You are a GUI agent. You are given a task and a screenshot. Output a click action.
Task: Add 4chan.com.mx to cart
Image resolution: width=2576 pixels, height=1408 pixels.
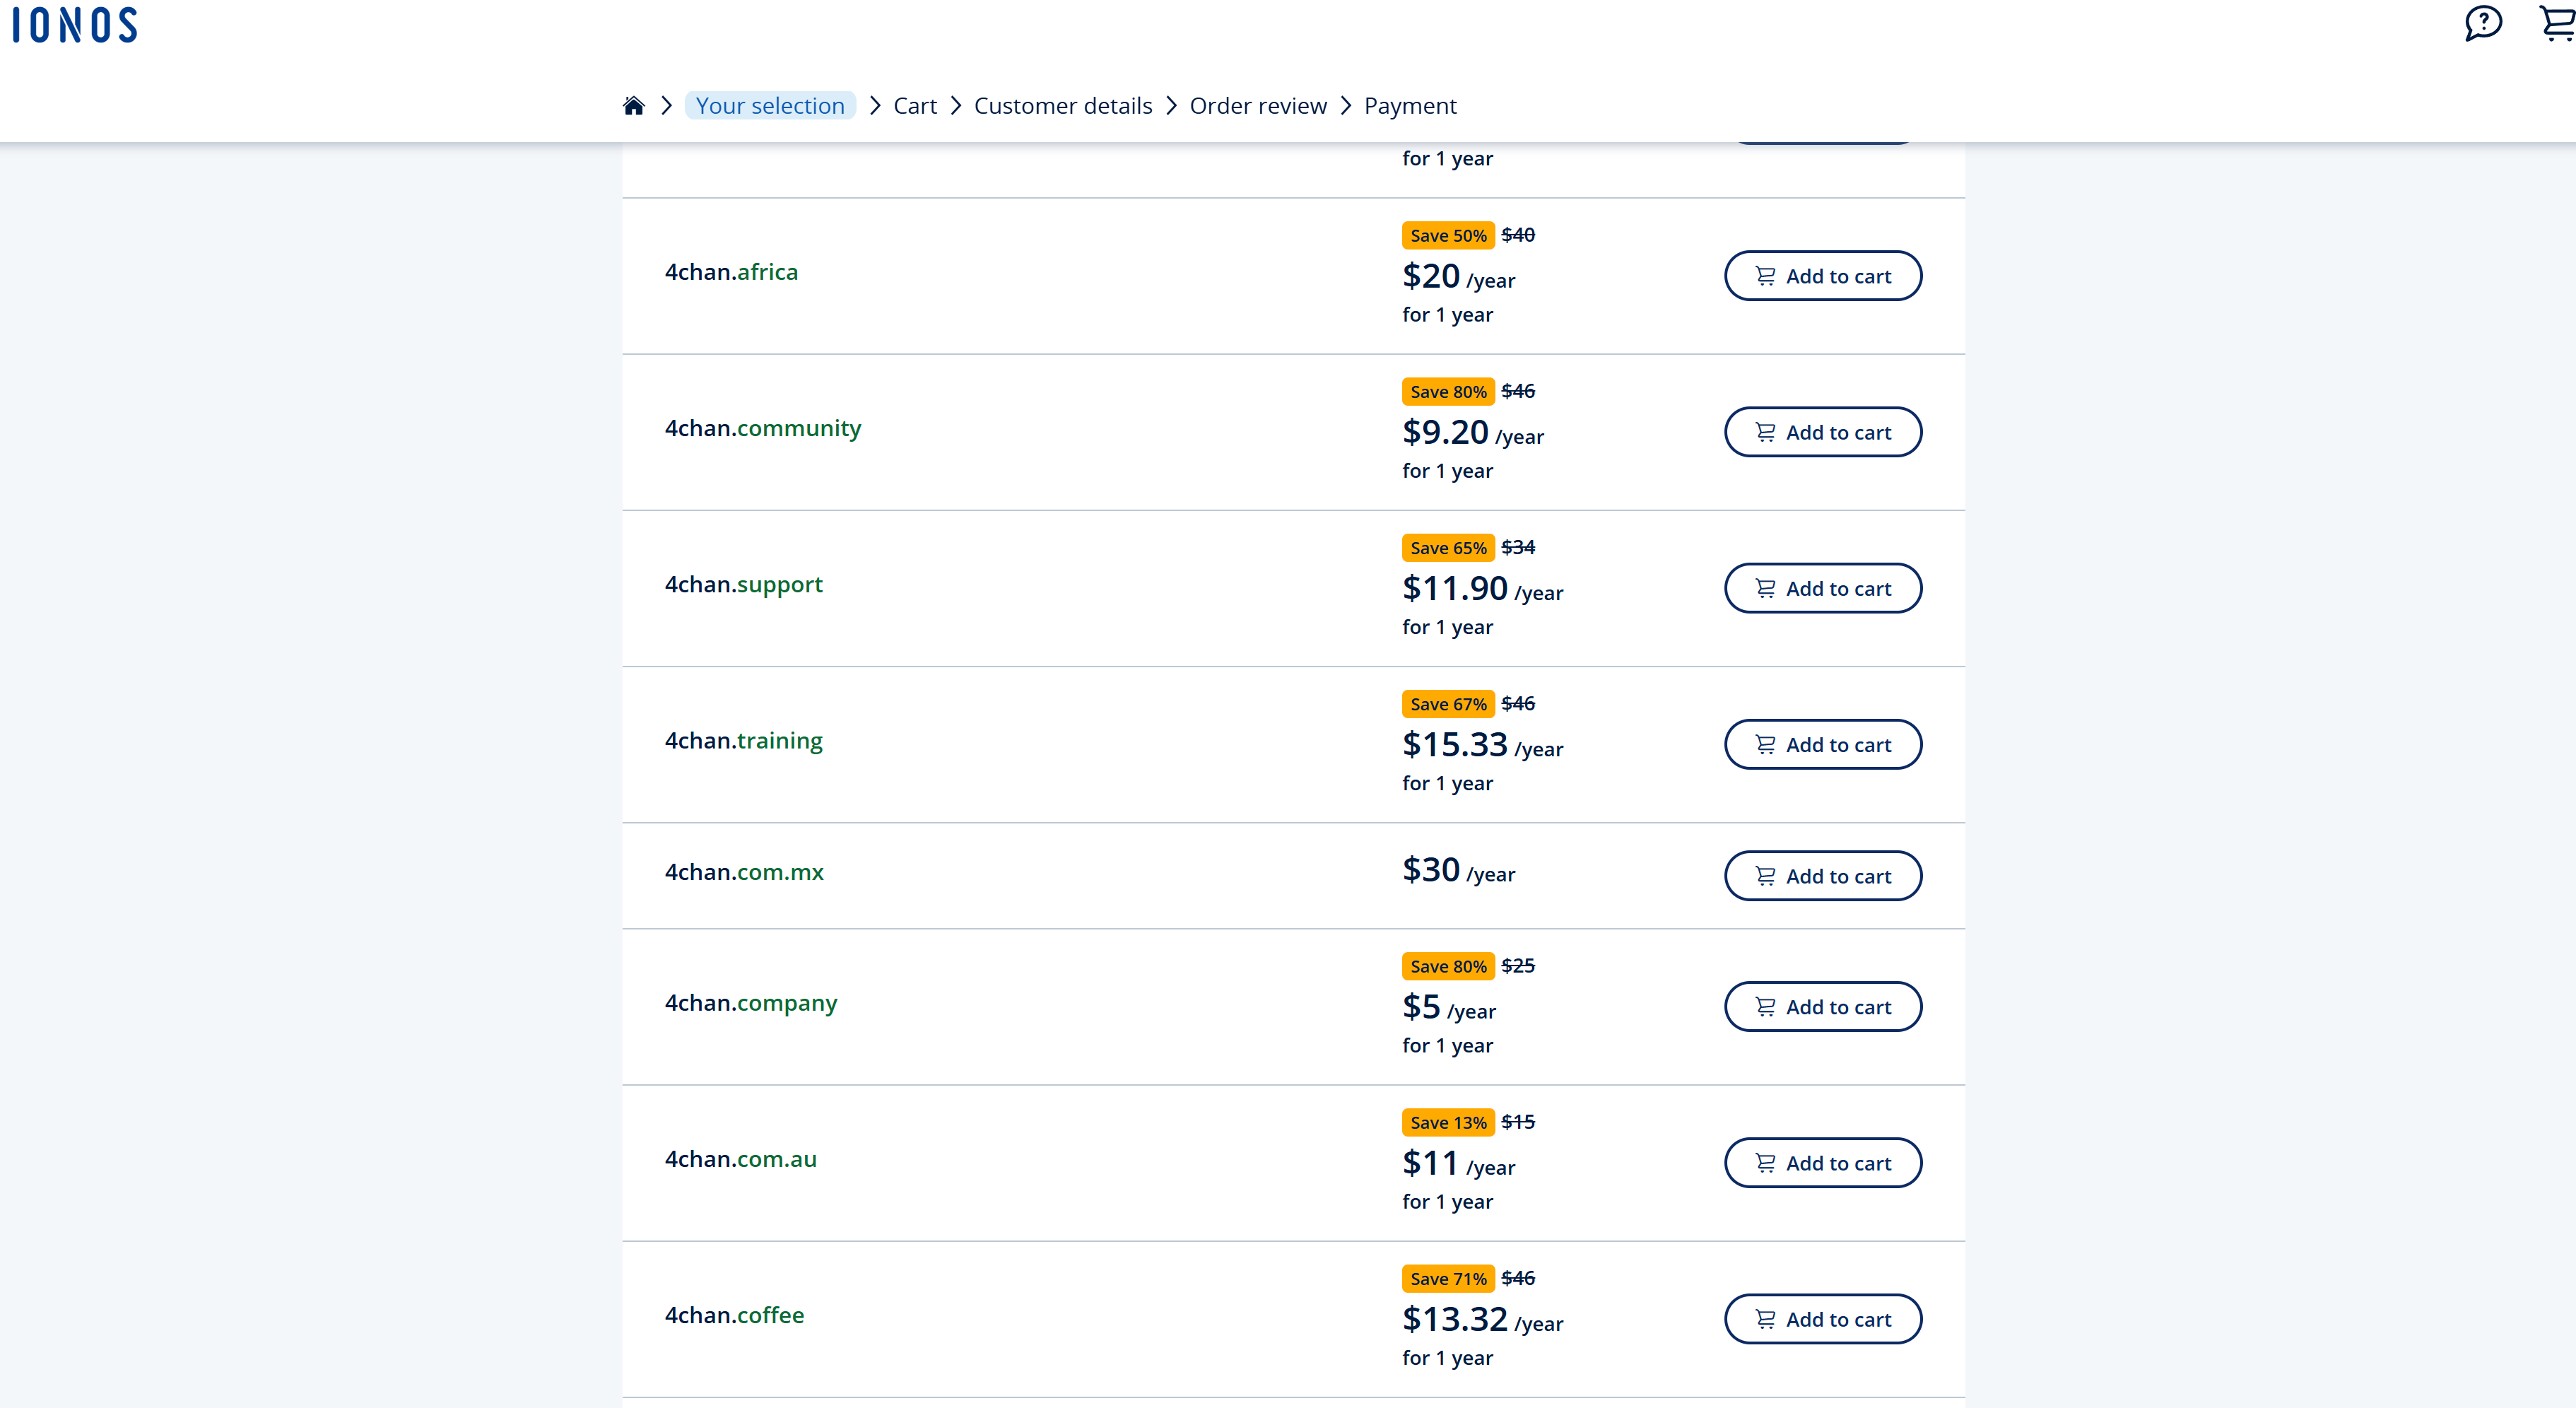[1822, 876]
